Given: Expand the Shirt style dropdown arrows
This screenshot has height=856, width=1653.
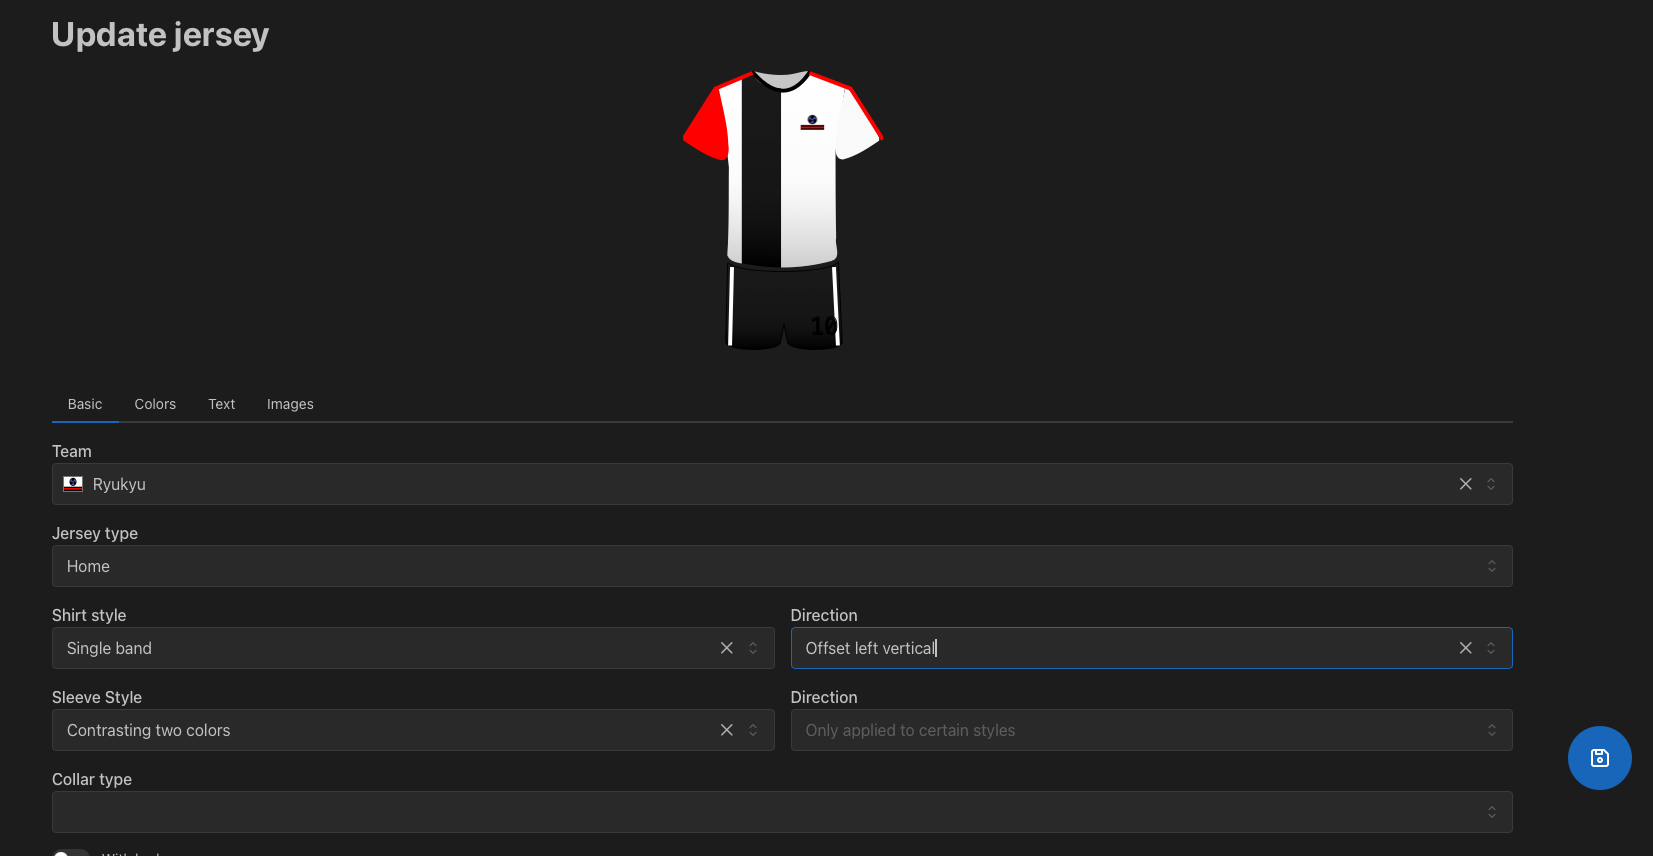Looking at the screenshot, I should tap(753, 648).
